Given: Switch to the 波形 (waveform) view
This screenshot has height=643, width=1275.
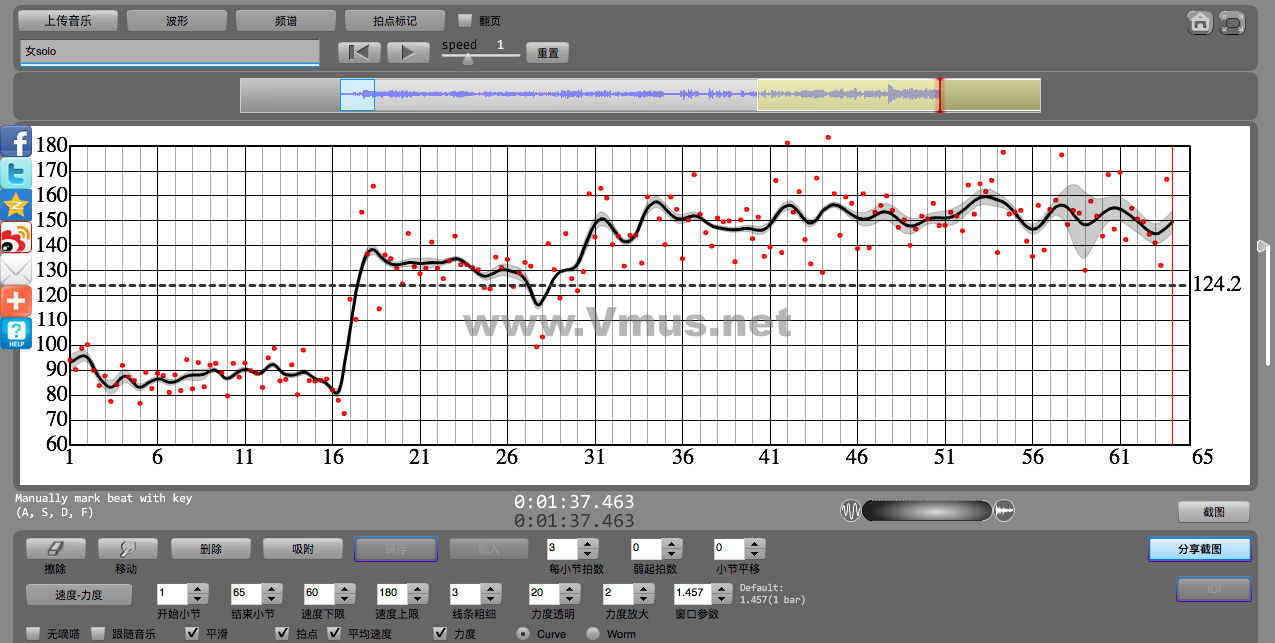Looking at the screenshot, I should pos(177,20).
